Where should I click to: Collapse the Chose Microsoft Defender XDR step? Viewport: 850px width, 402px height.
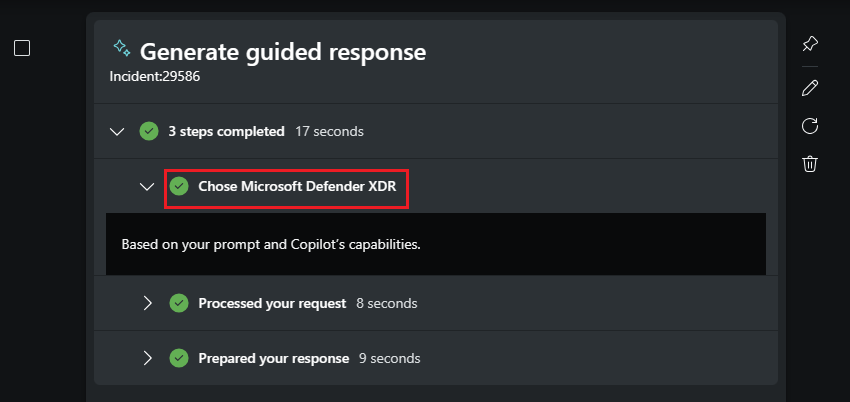[148, 186]
